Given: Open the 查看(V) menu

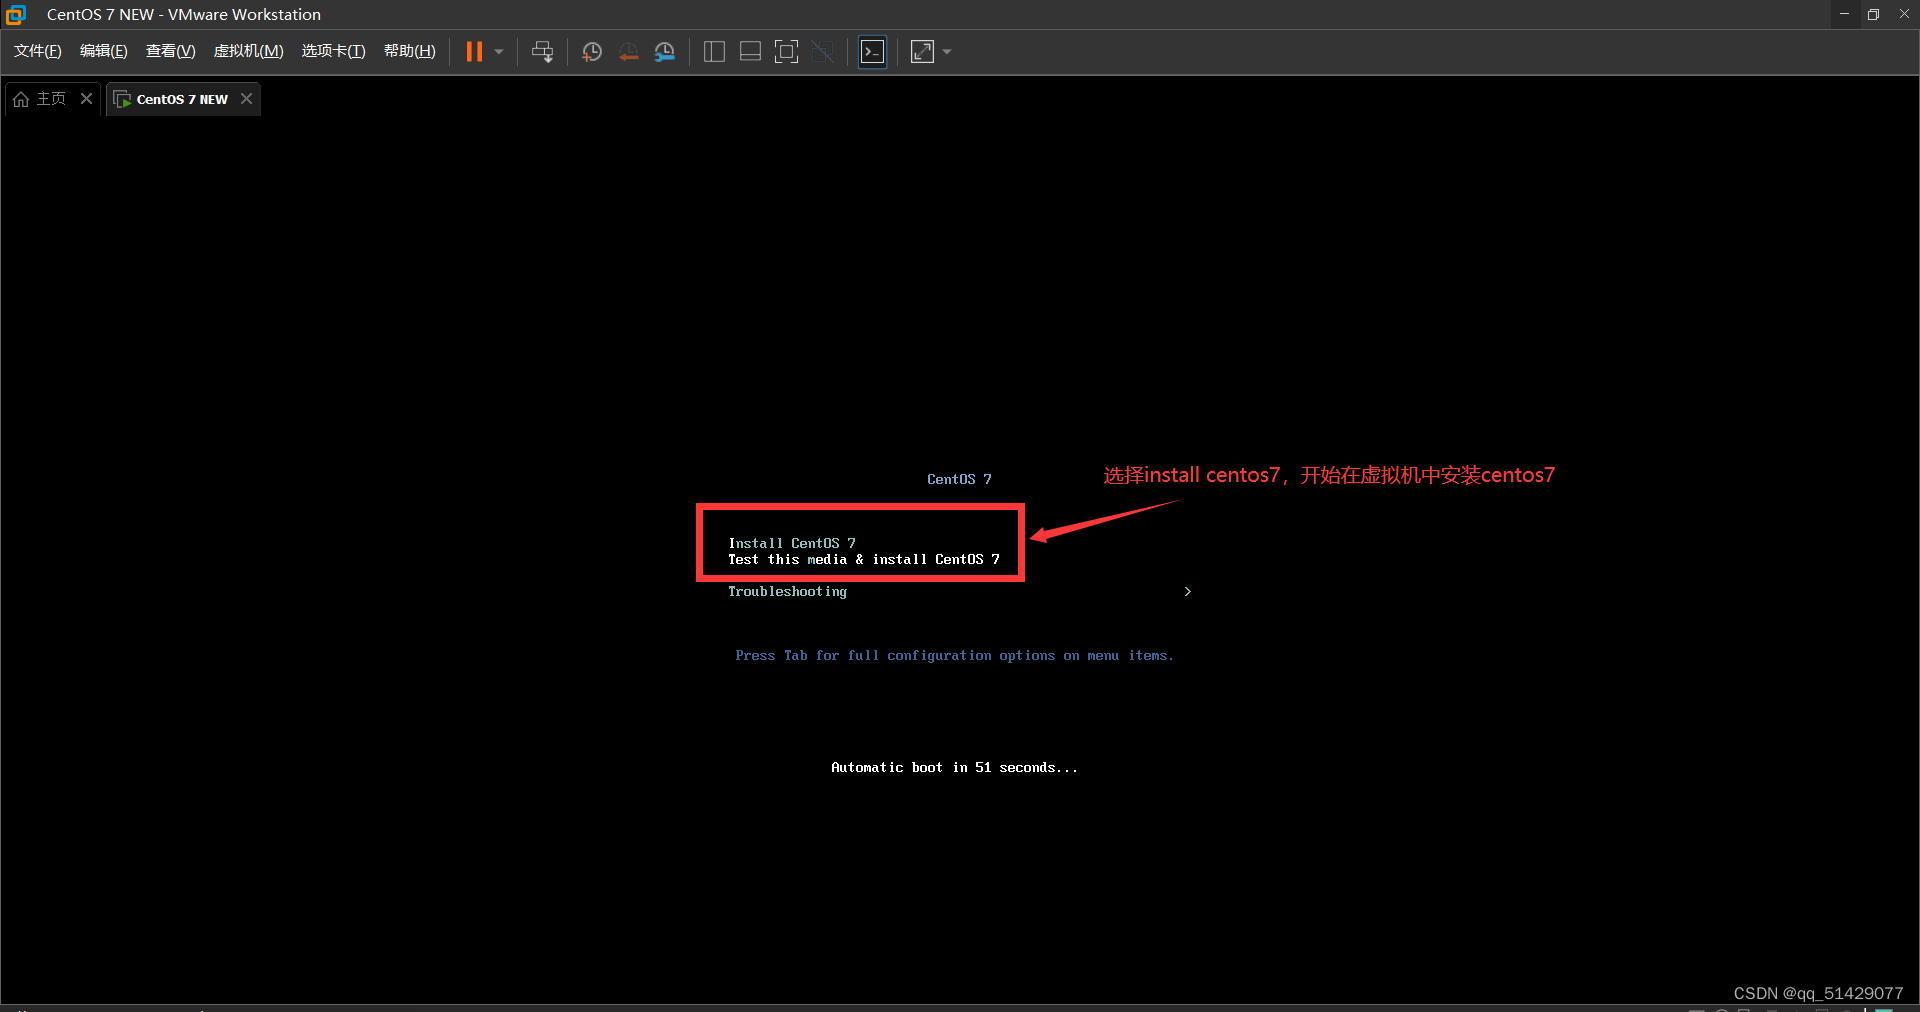Looking at the screenshot, I should point(171,51).
